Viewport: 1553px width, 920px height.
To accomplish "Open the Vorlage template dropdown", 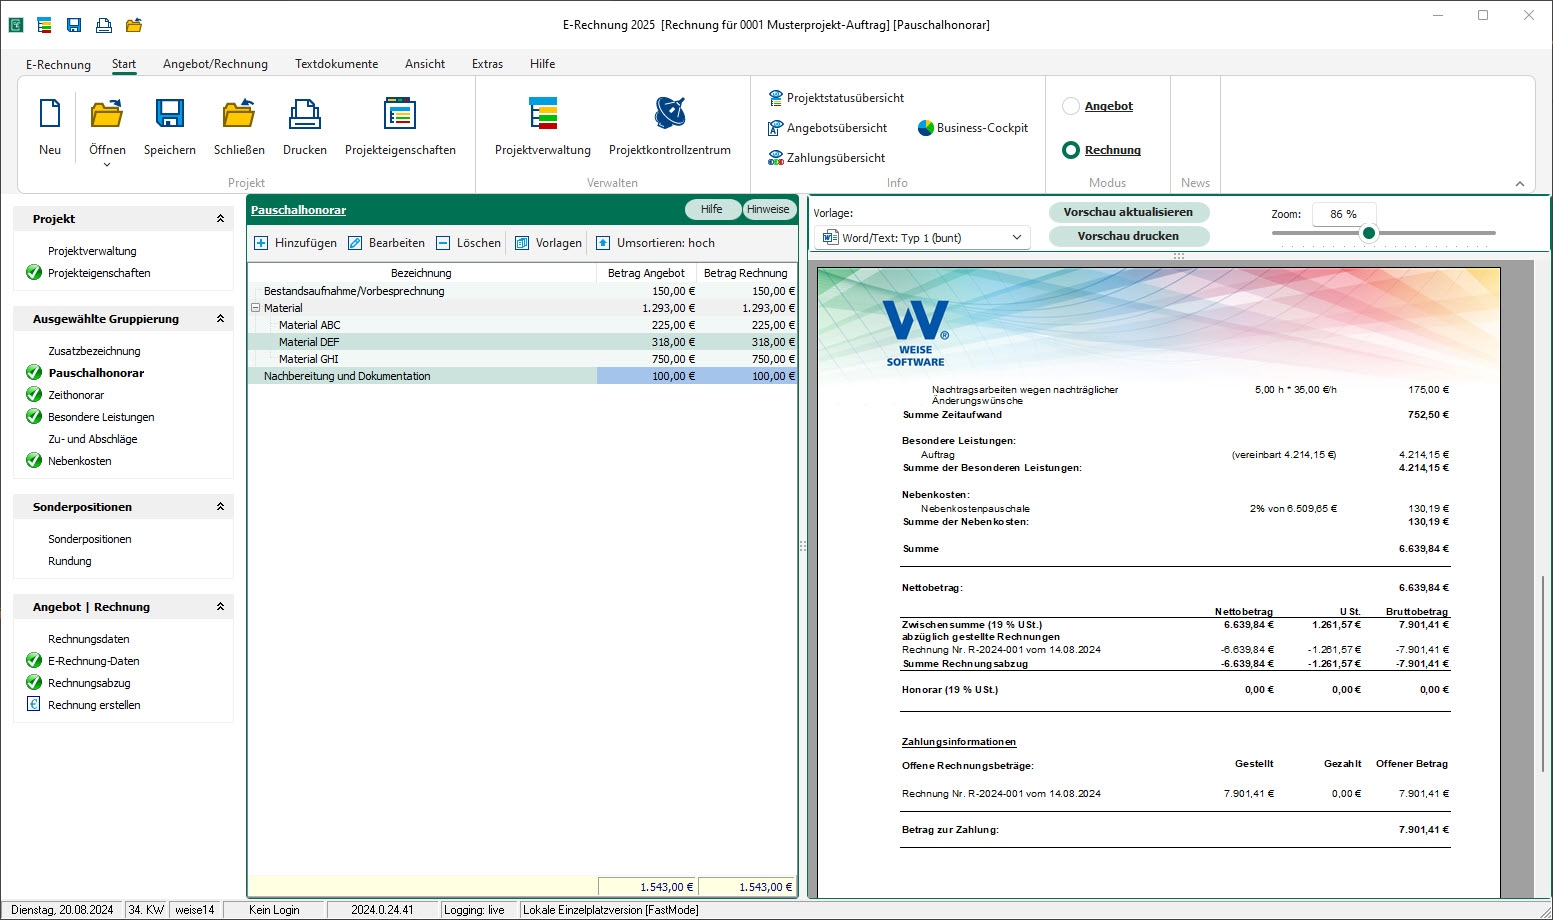I will click(1016, 238).
